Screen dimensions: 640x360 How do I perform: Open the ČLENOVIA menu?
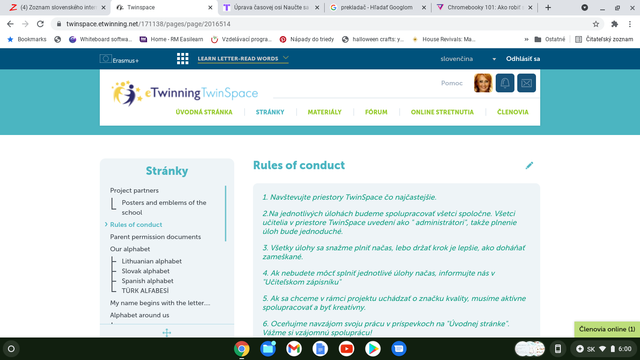[x=513, y=112]
